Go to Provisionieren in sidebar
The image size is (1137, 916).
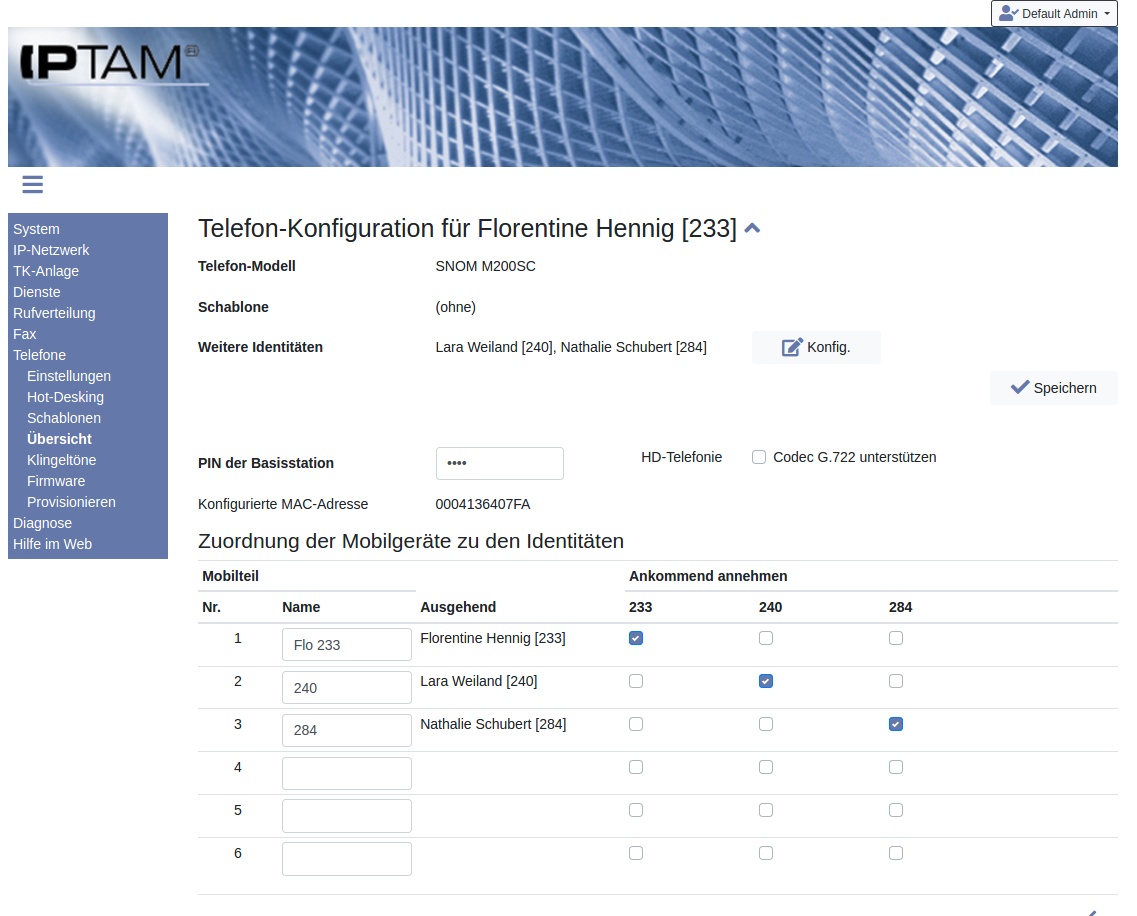coord(71,502)
